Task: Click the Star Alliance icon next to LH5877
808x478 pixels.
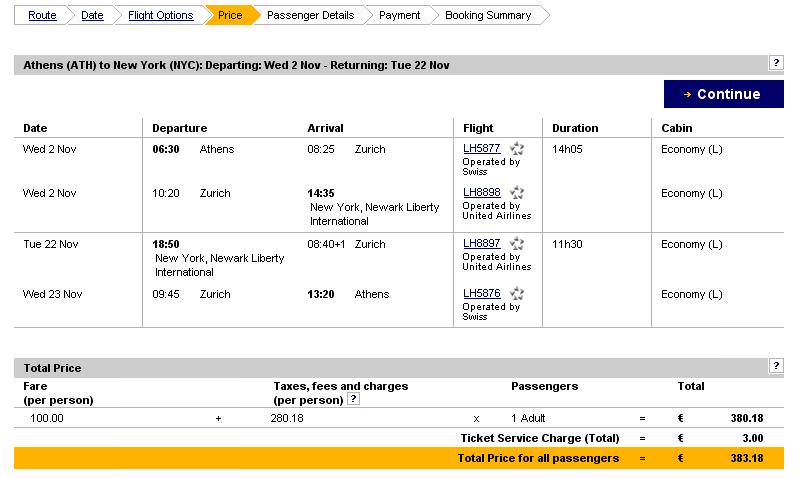Action: point(517,149)
